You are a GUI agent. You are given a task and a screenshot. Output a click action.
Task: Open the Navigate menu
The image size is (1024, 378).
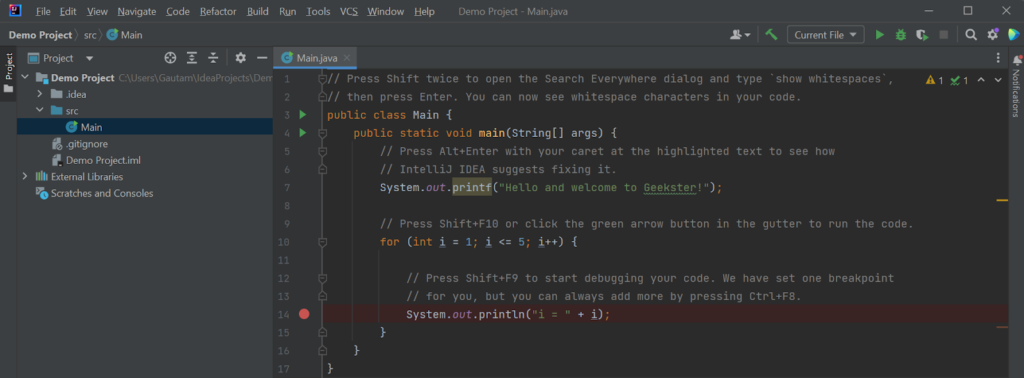[136, 12]
